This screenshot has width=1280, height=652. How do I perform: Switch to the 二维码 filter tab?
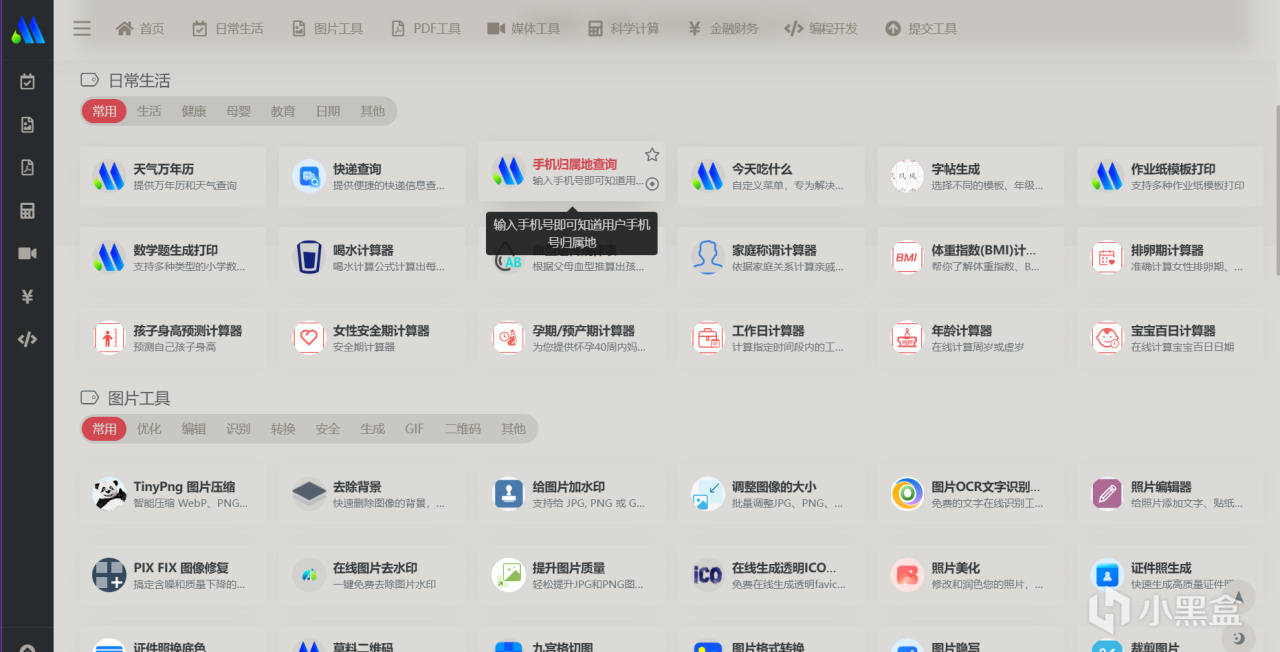point(462,428)
